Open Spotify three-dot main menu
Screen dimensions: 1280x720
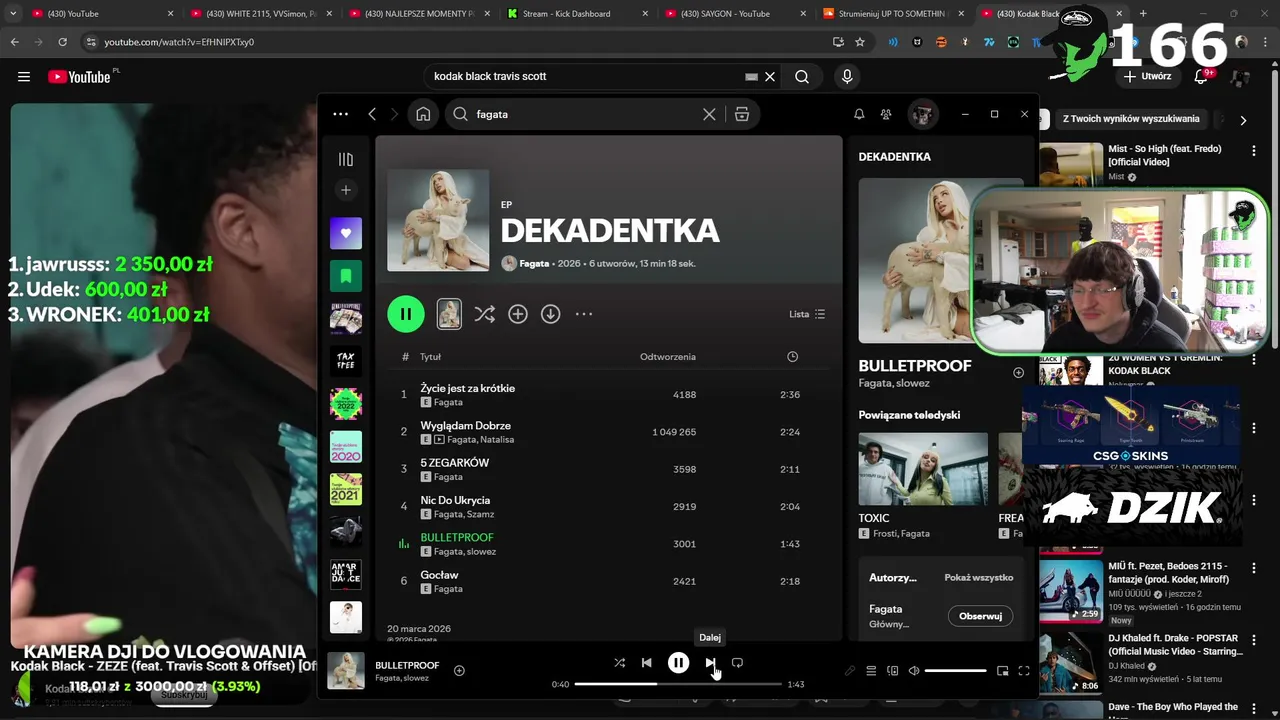(341, 114)
